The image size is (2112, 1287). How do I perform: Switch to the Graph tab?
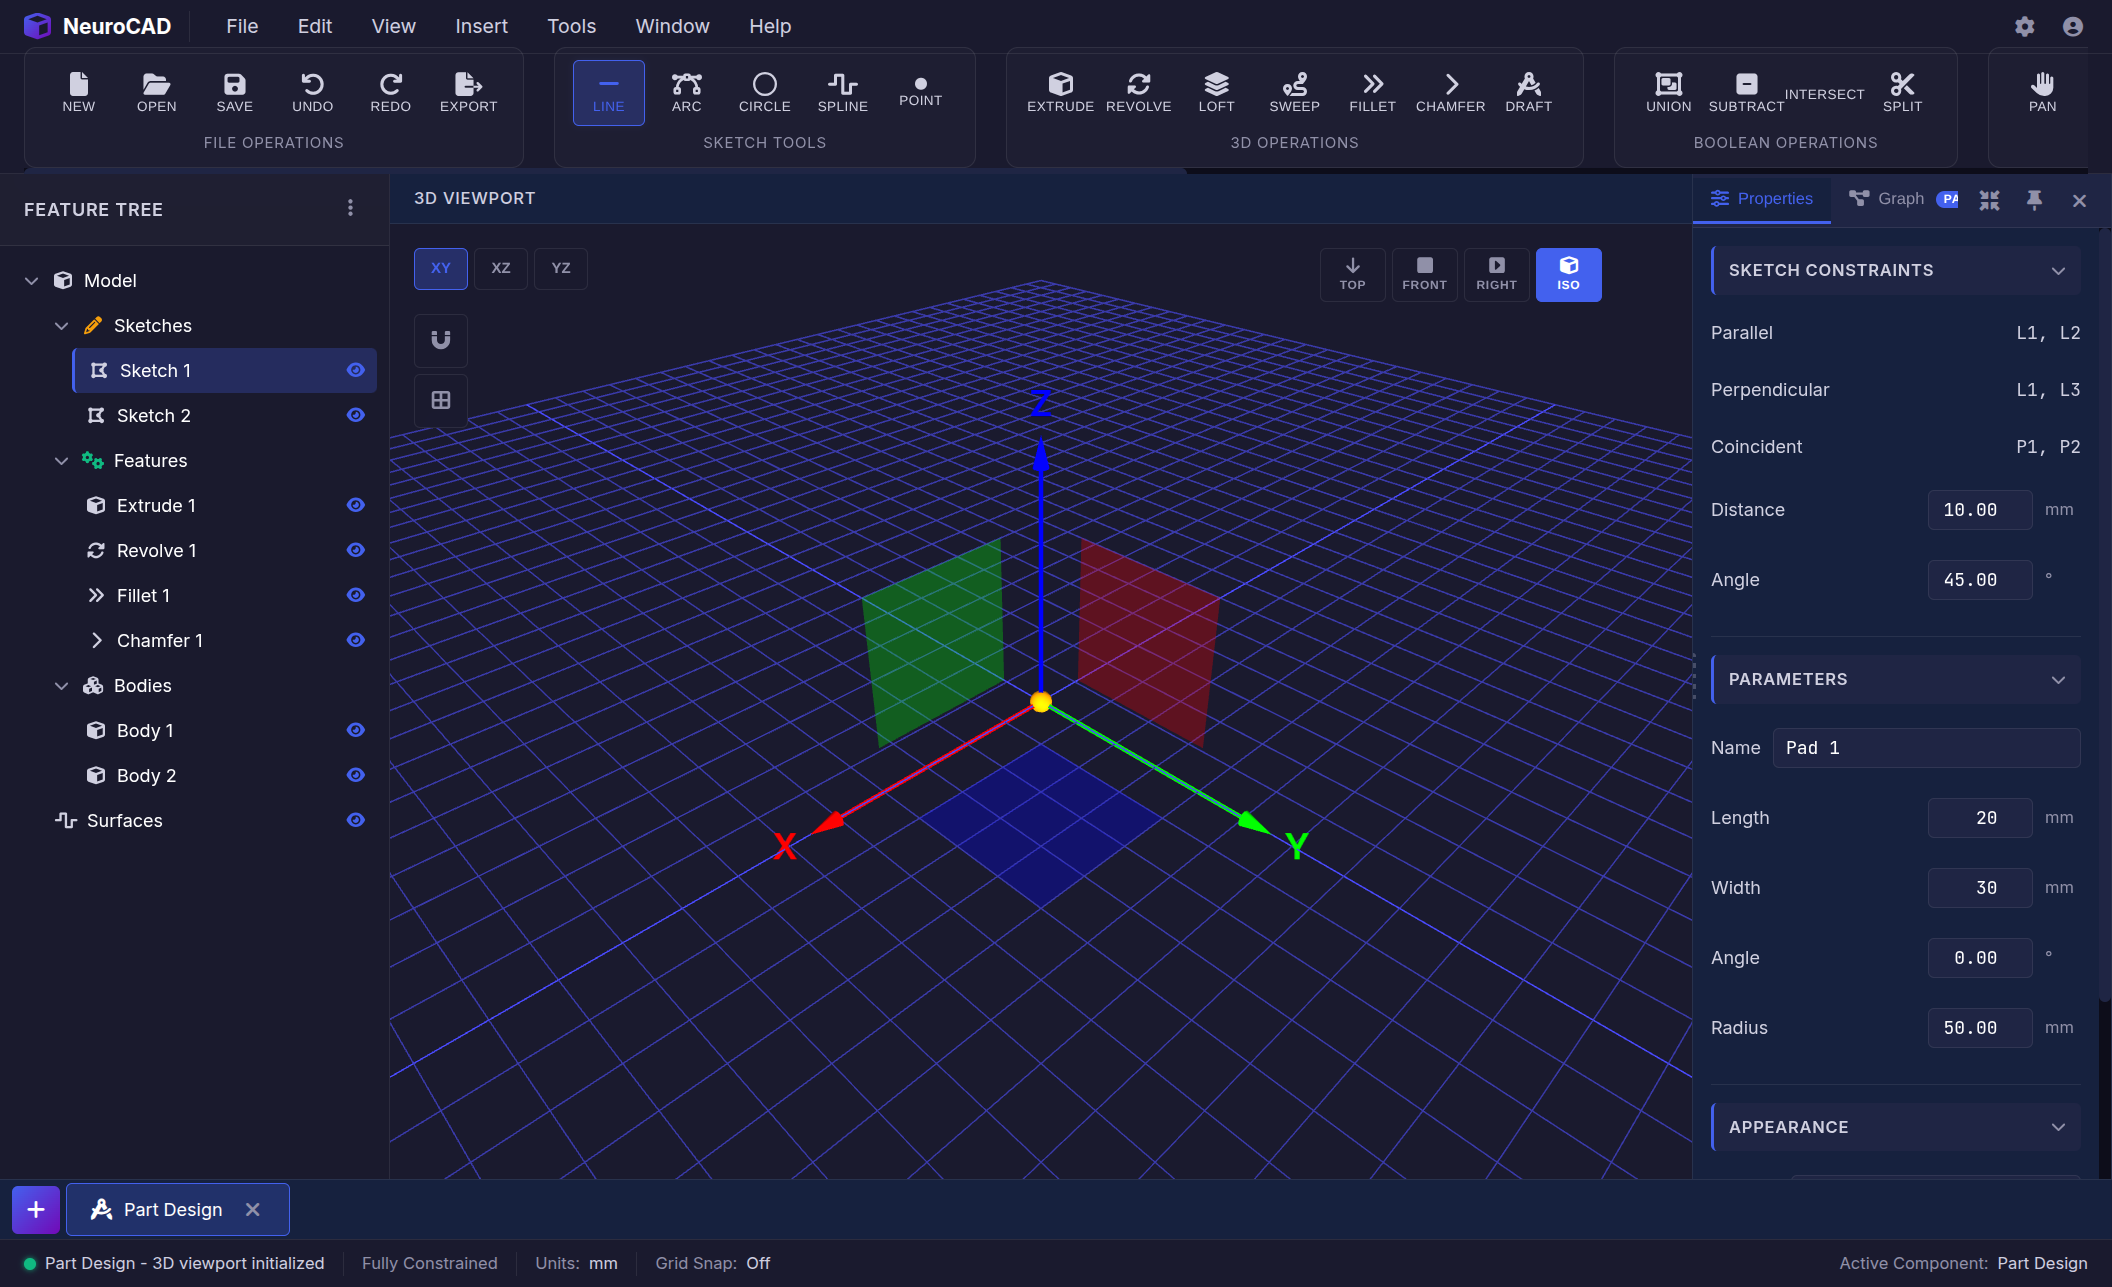[1899, 198]
